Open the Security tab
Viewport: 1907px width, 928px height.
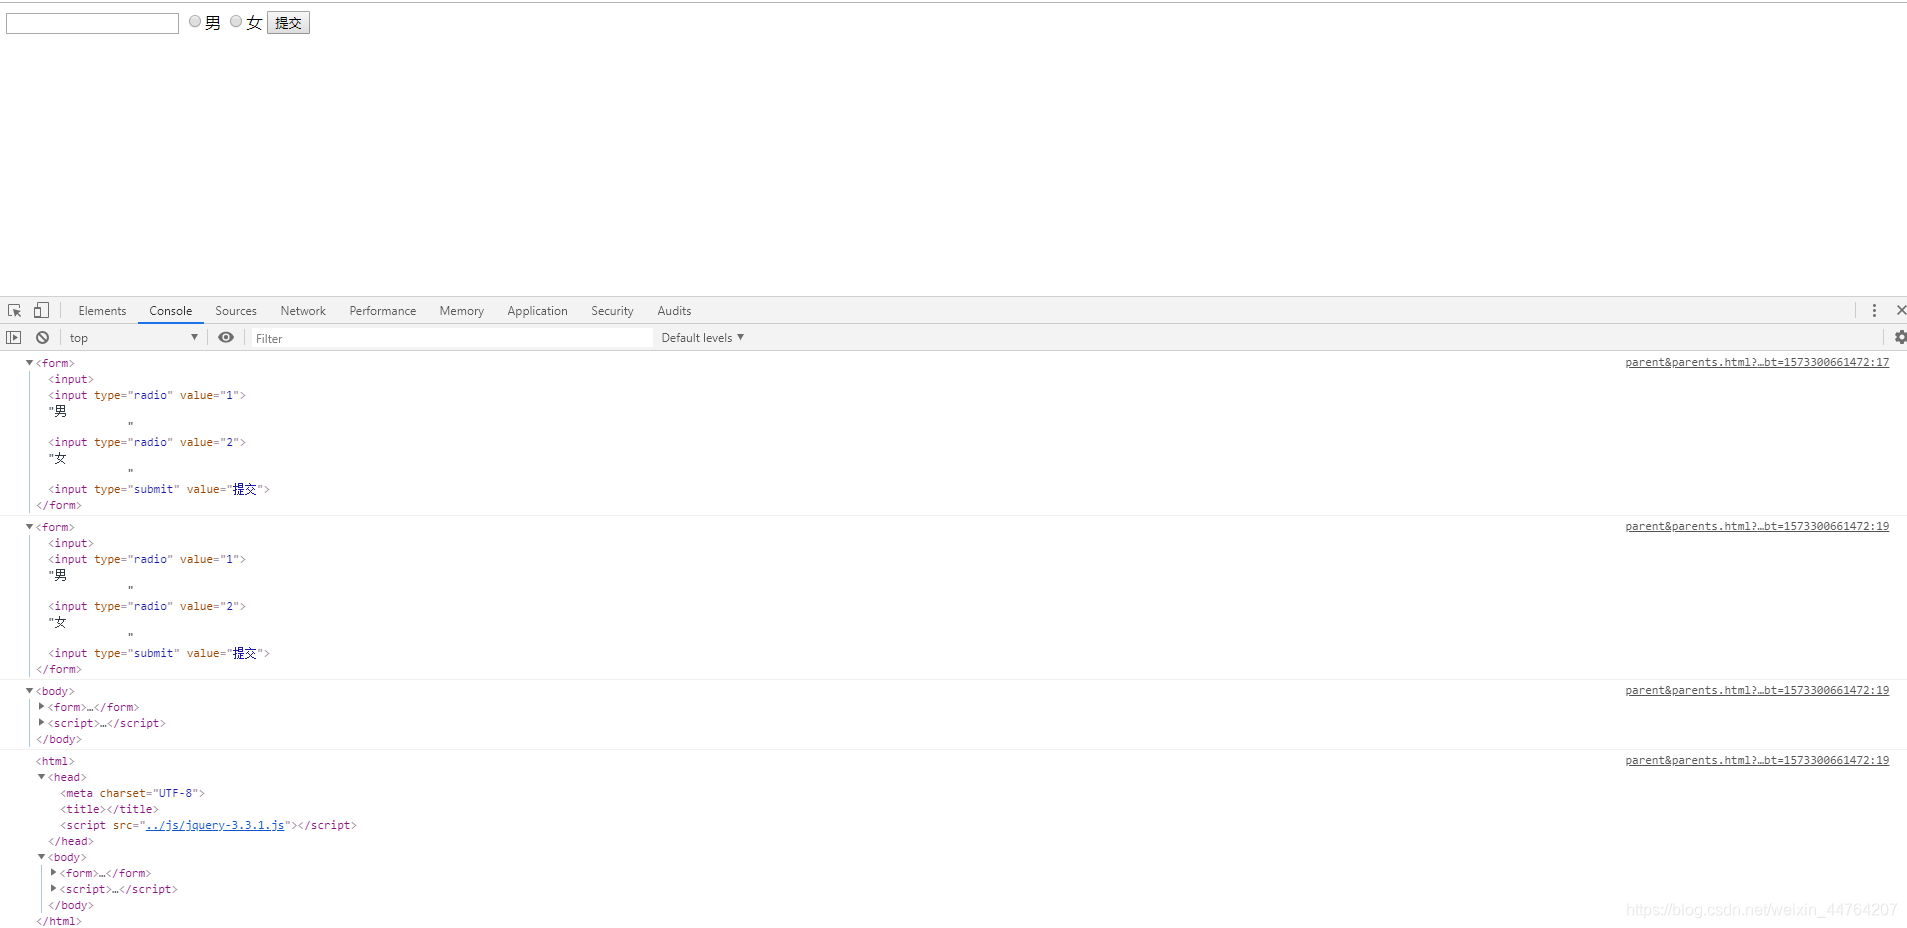(612, 311)
